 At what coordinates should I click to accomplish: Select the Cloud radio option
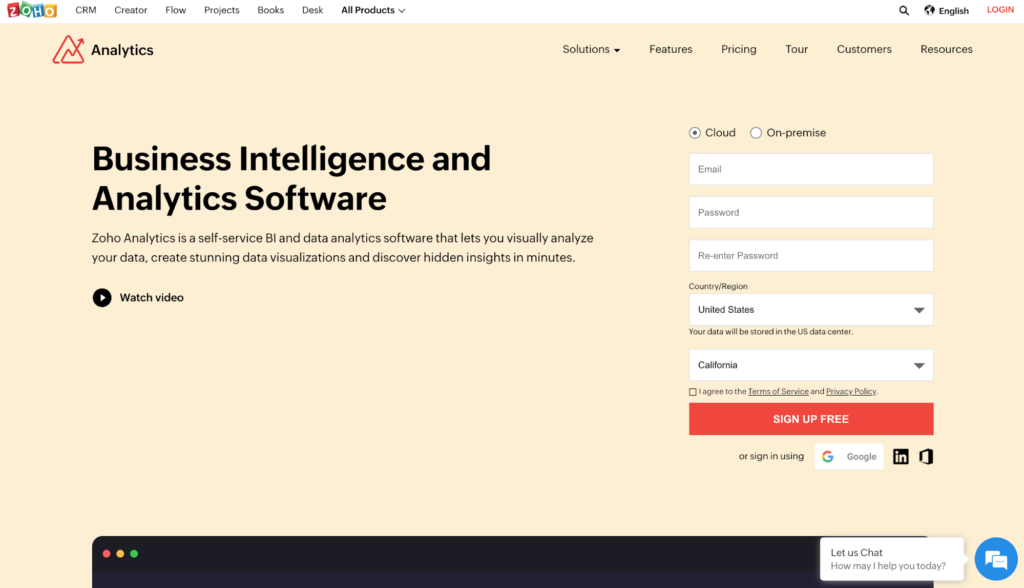click(695, 133)
